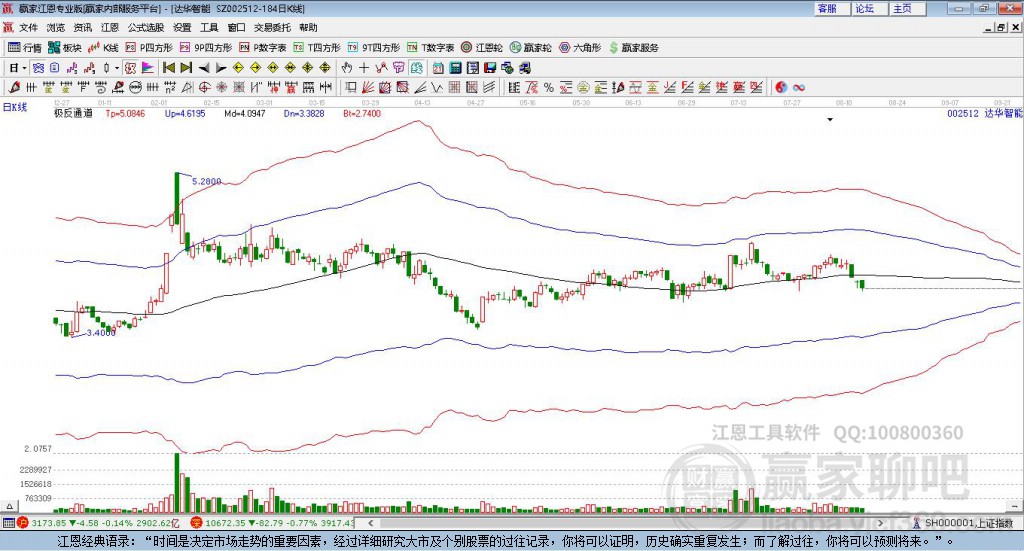This screenshot has width=1024, height=551.
Task: Click the 002512 达华智能 stock label
Action: 985,113
